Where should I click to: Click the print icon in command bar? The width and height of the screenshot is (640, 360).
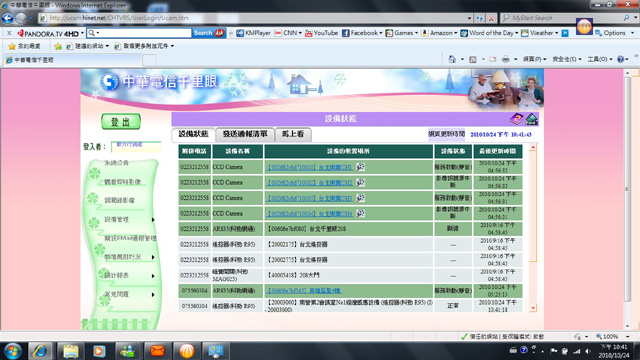(505, 60)
